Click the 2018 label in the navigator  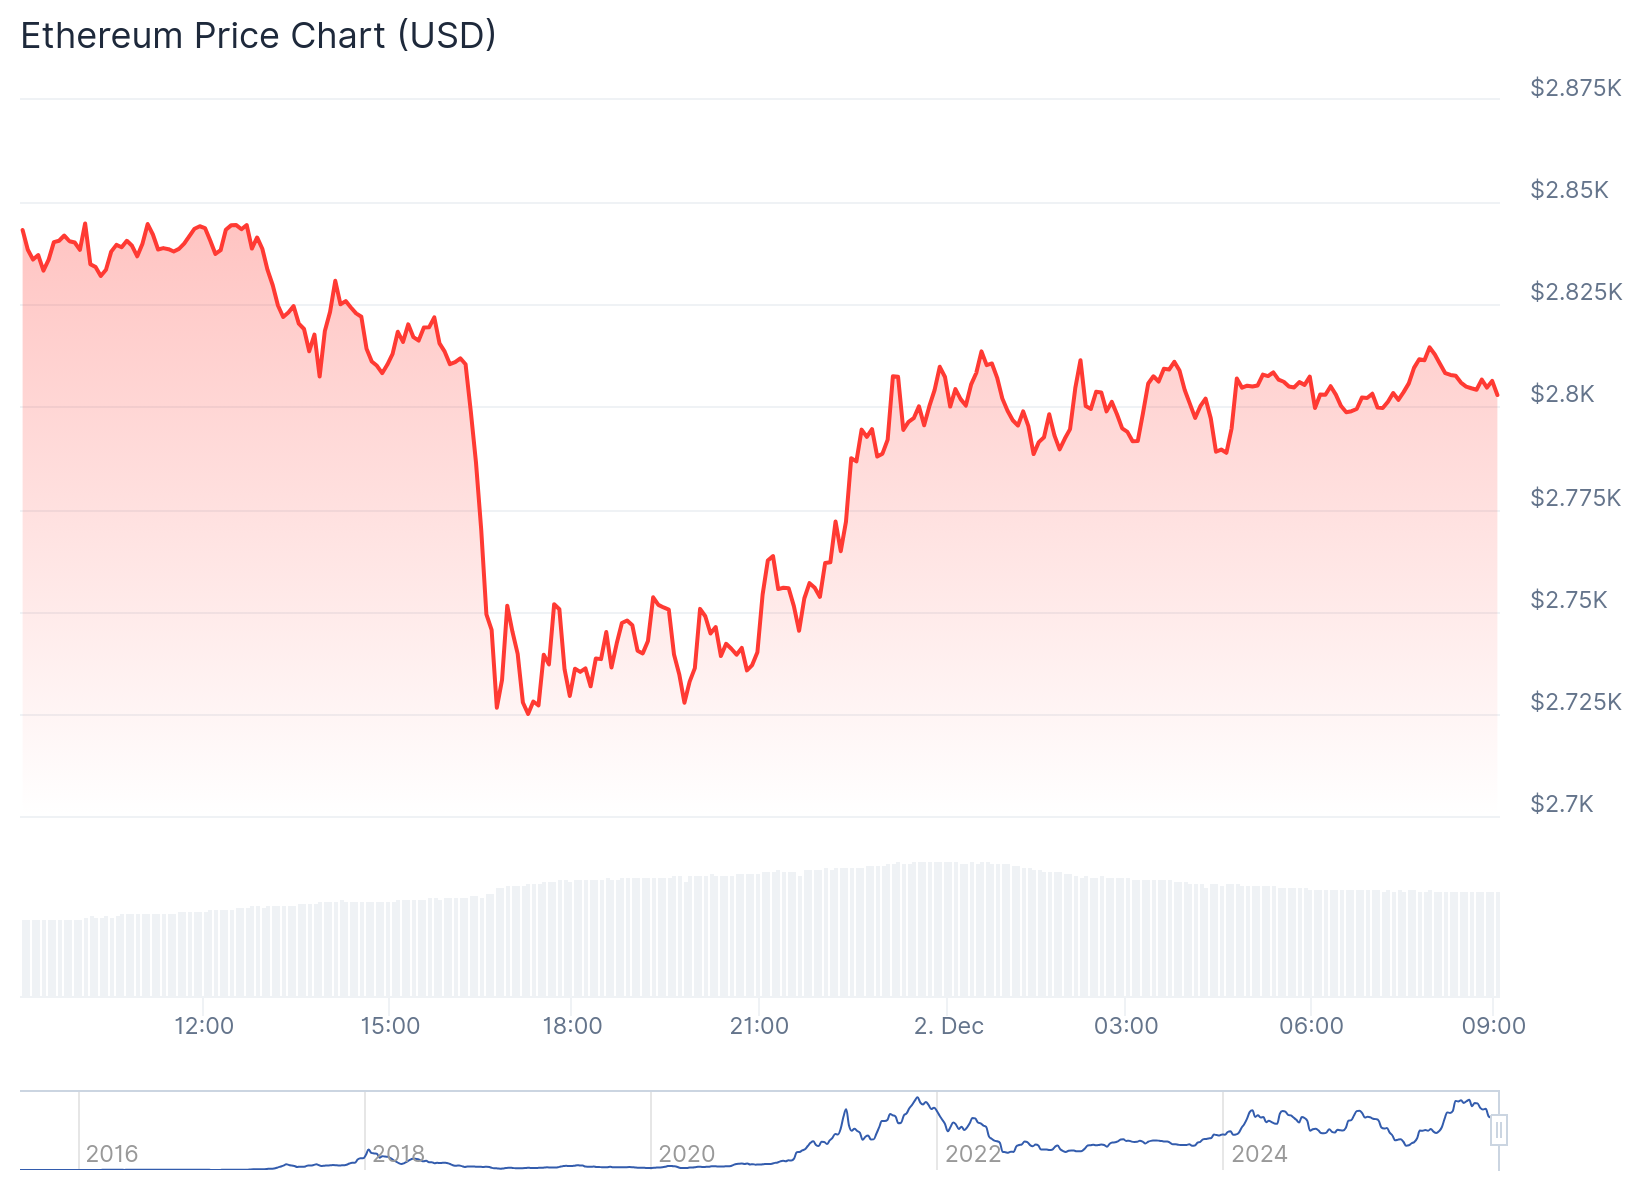pyautogui.click(x=398, y=1154)
